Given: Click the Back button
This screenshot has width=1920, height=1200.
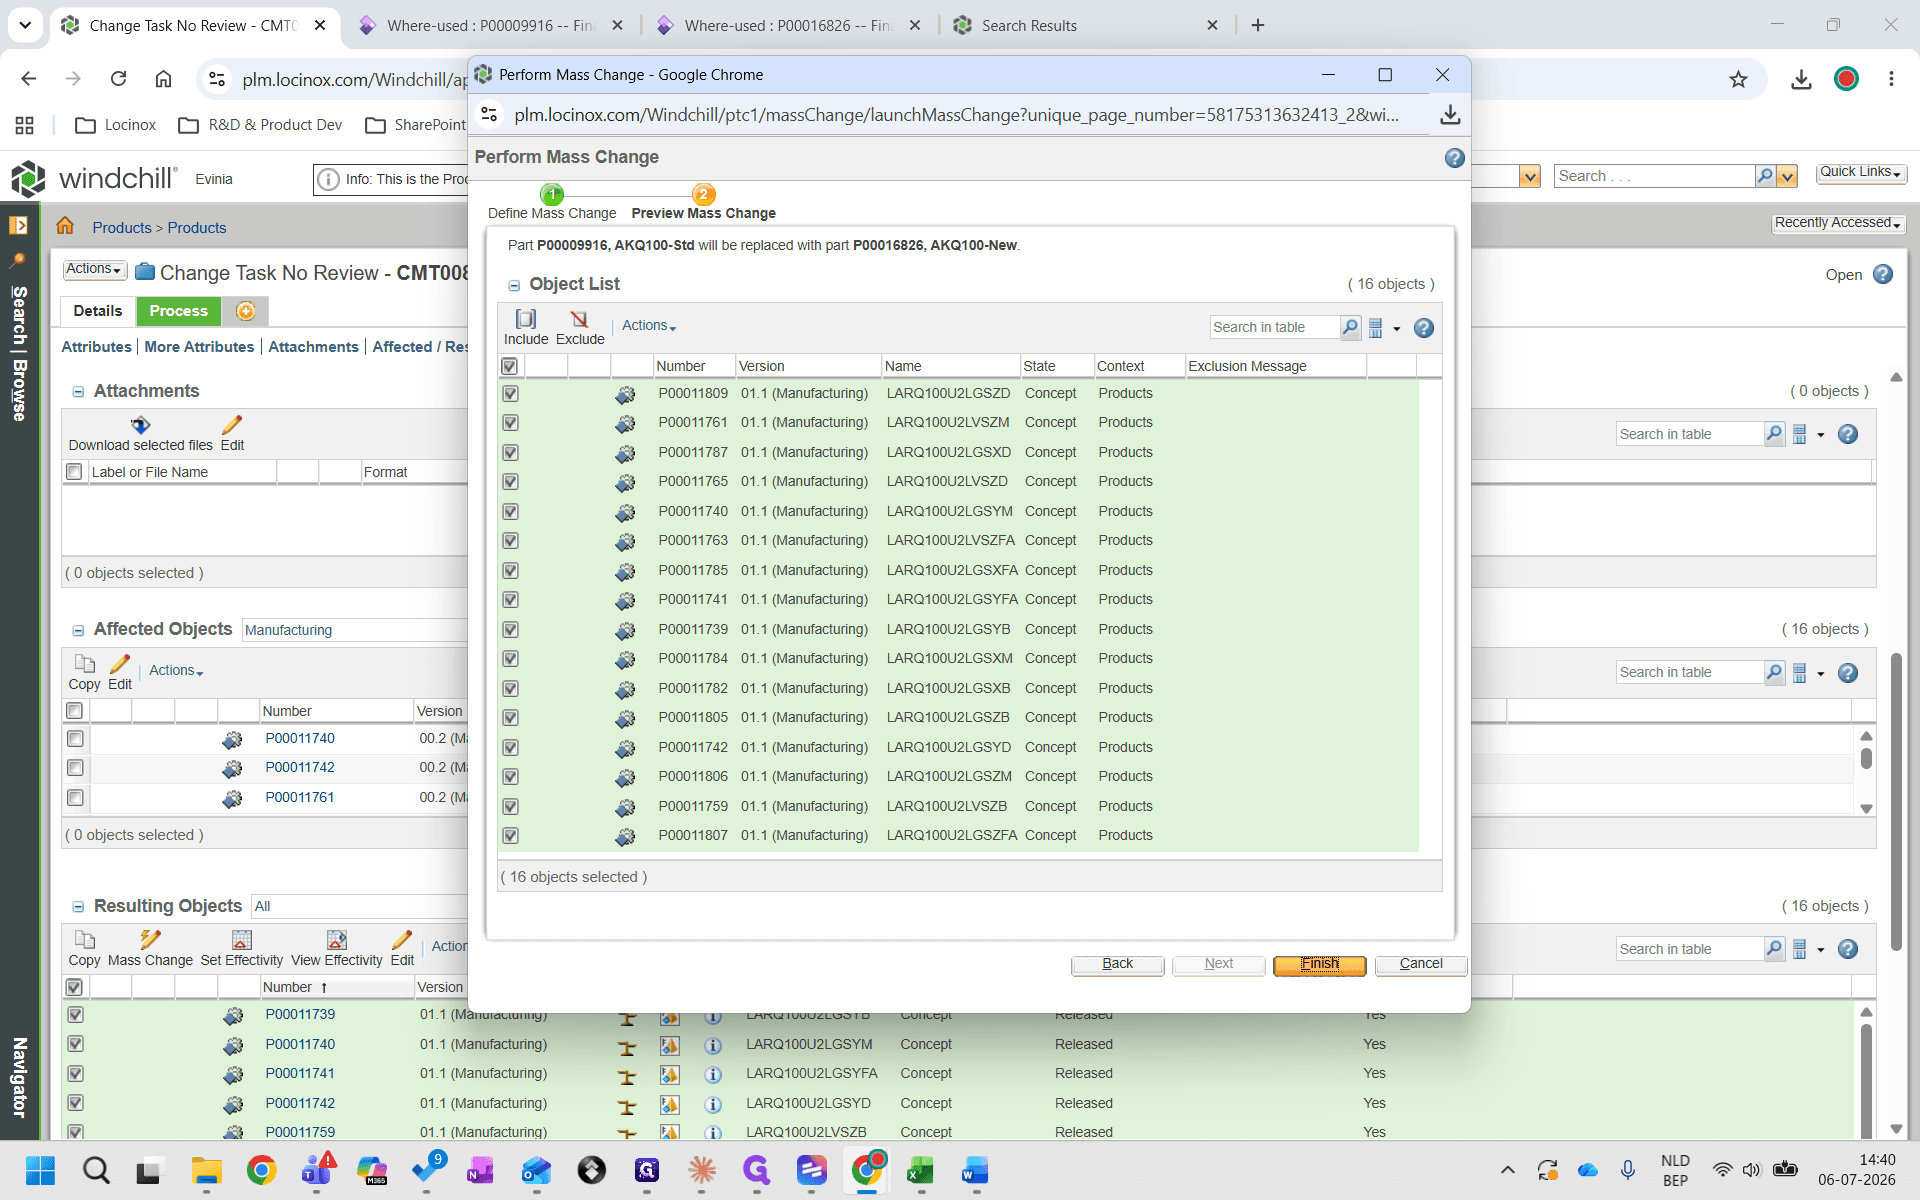Looking at the screenshot, I should coord(1117,964).
